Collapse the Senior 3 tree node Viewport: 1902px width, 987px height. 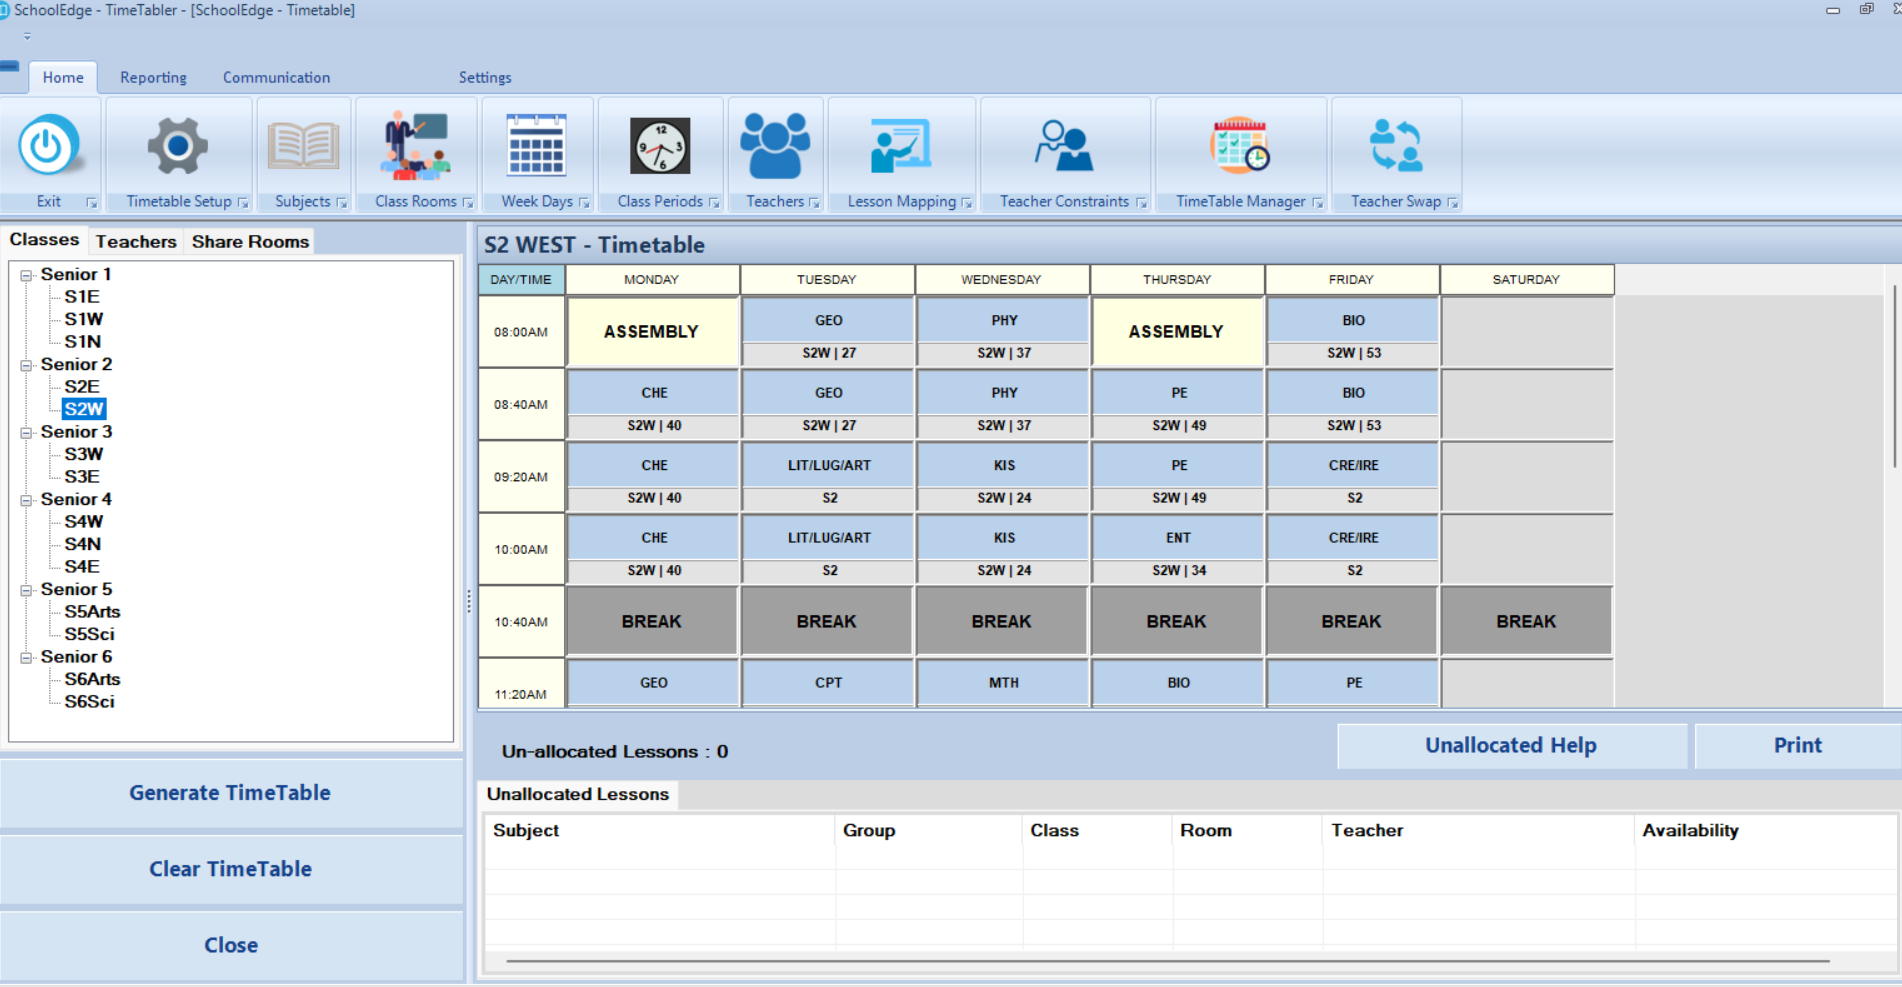[x=27, y=432]
